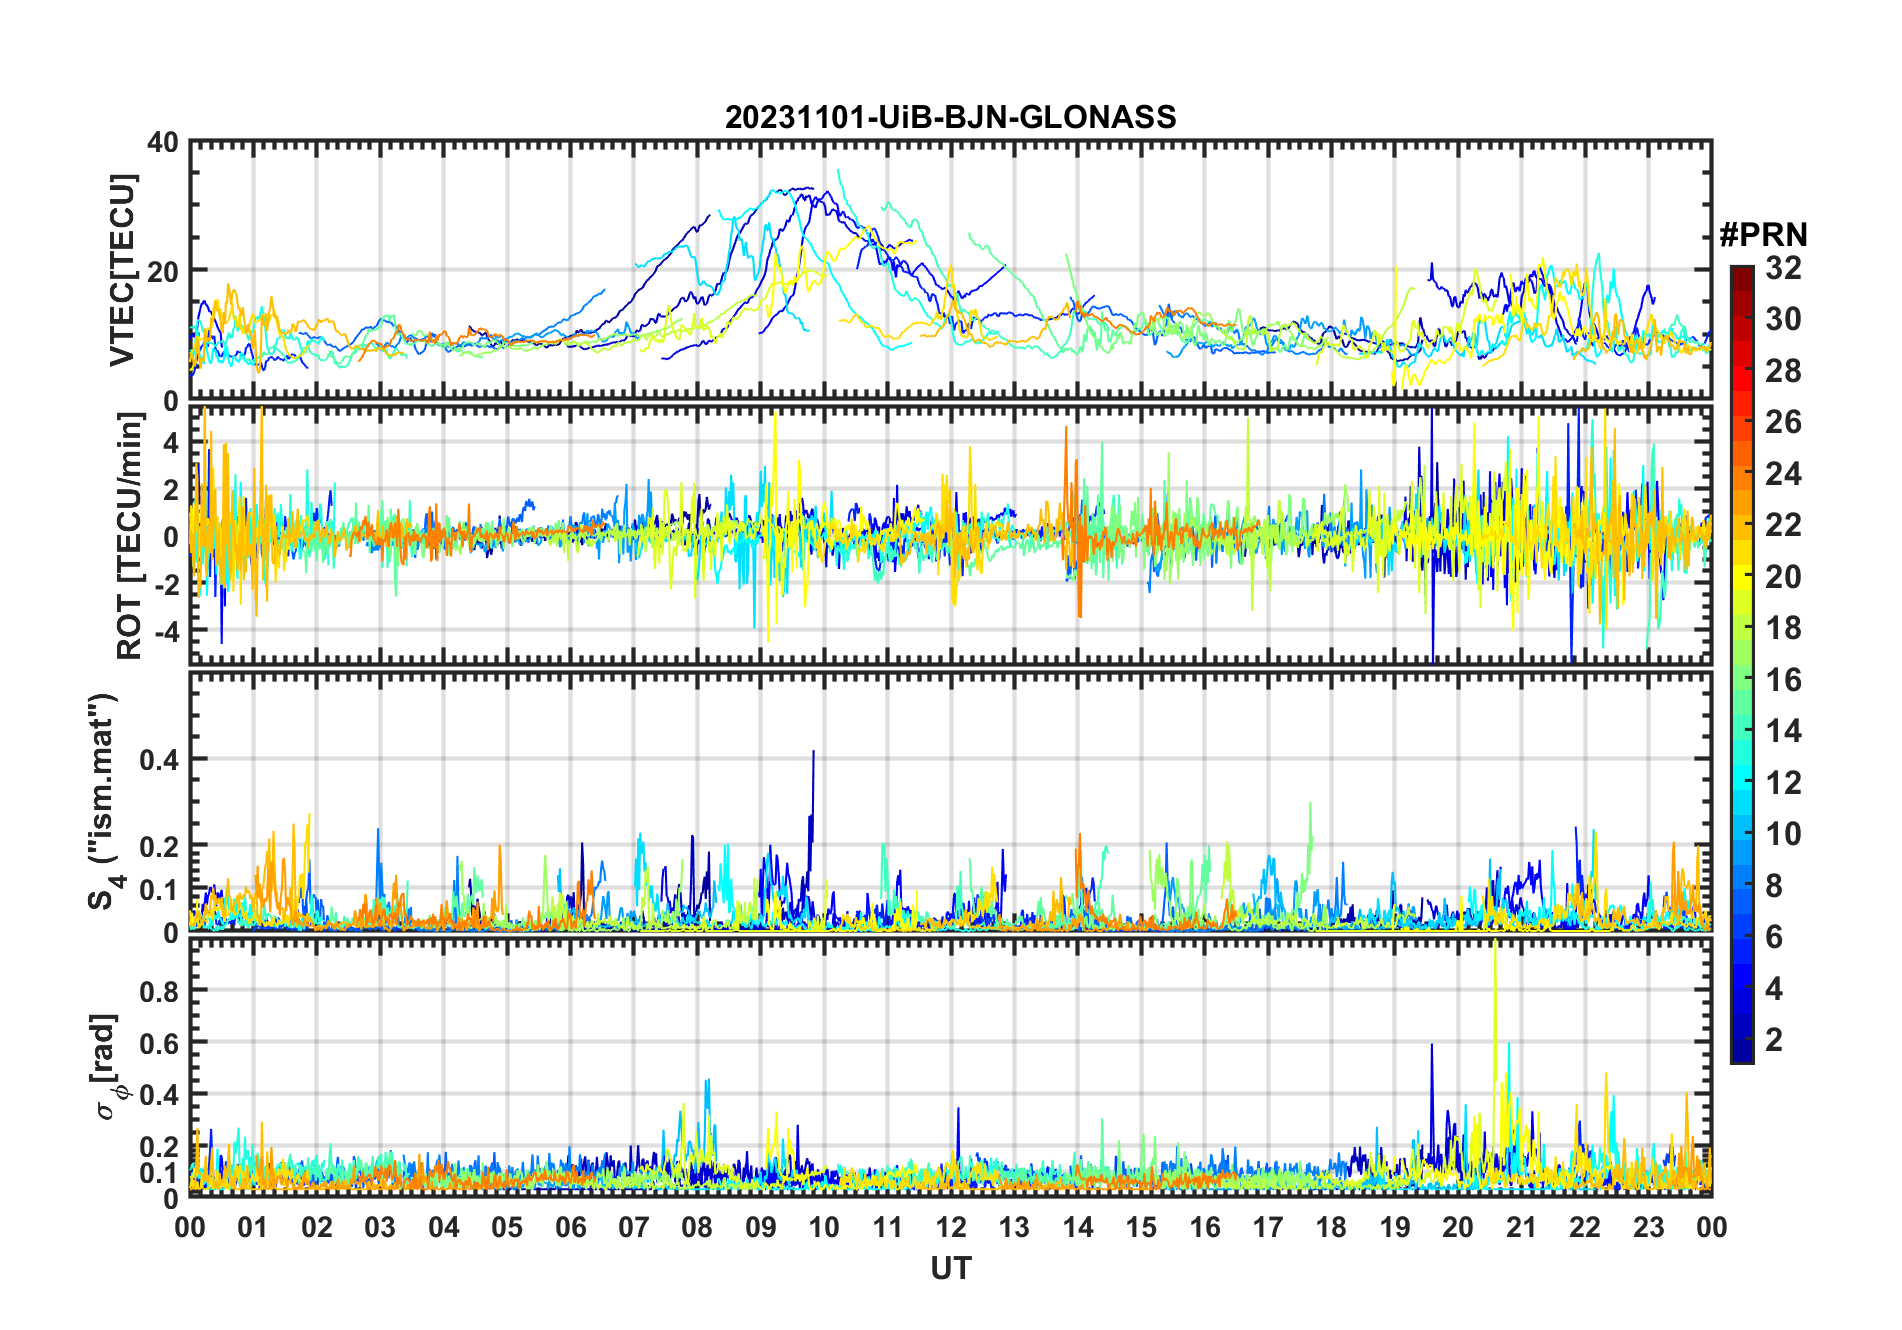The image size is (1902, 1330).
Task: Click the ROT [TECU/min] y-axis label
Action: [129, 537]
